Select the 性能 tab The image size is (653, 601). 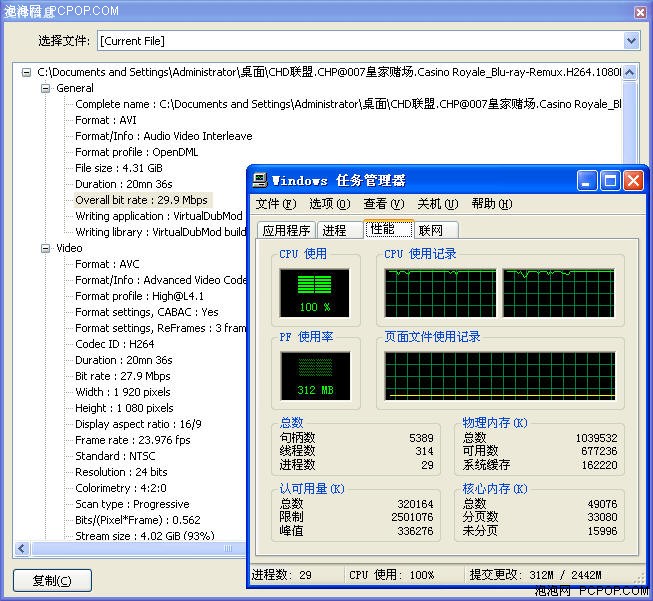(x=389, y=229)
